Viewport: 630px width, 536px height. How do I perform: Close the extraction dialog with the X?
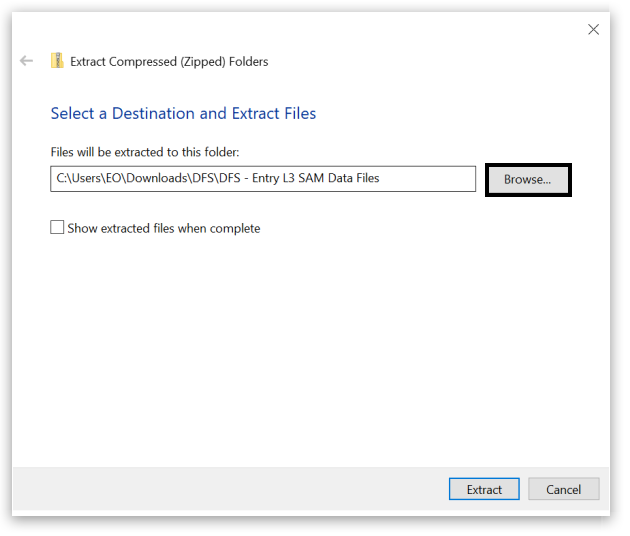(x=593, y=29)
